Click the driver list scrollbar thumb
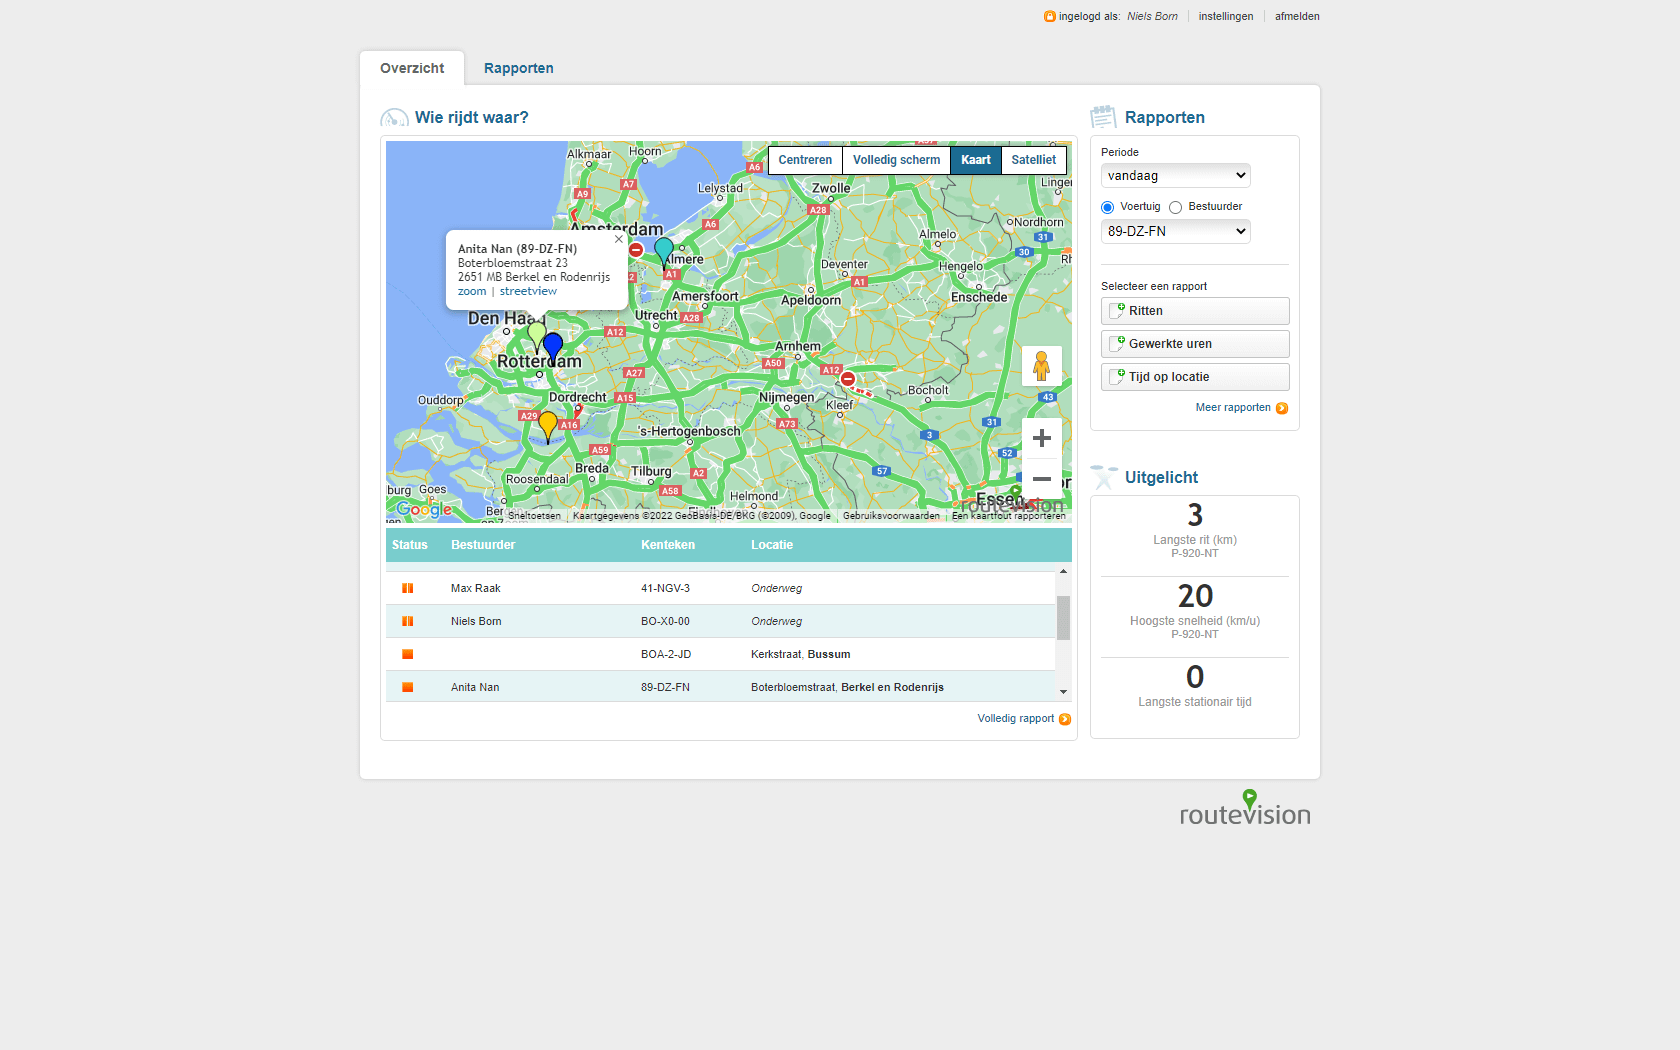 1063,617
